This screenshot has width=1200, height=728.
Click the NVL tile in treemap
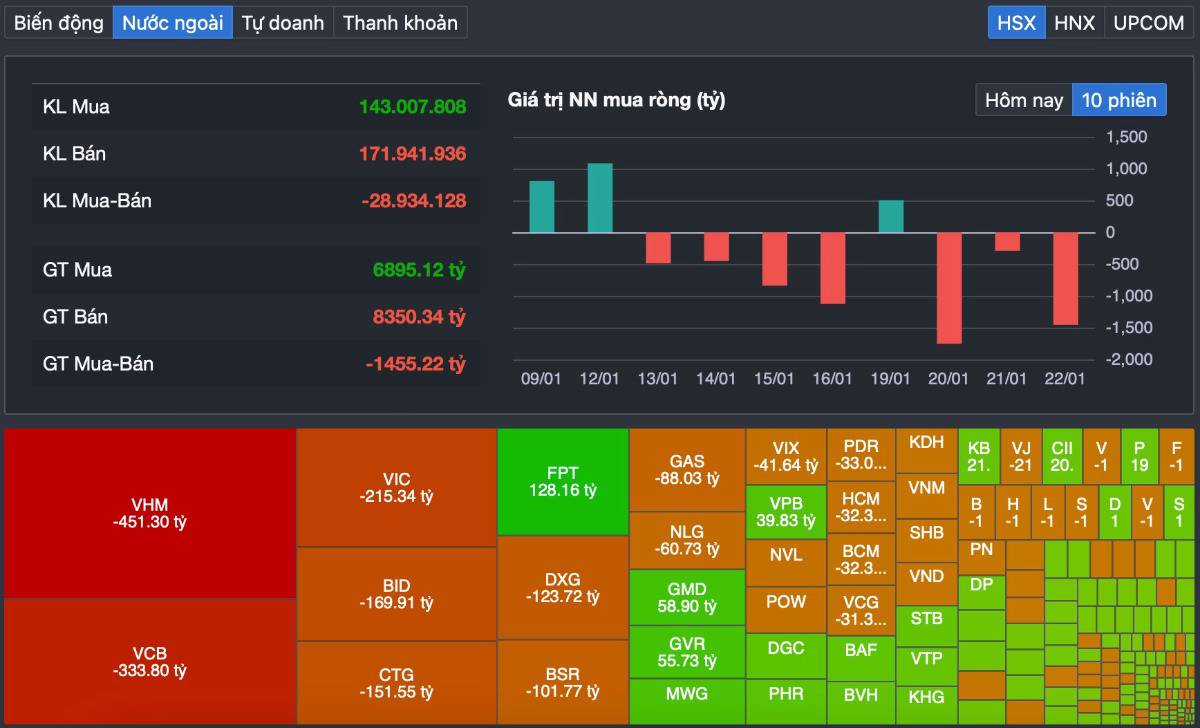[786, 562]
